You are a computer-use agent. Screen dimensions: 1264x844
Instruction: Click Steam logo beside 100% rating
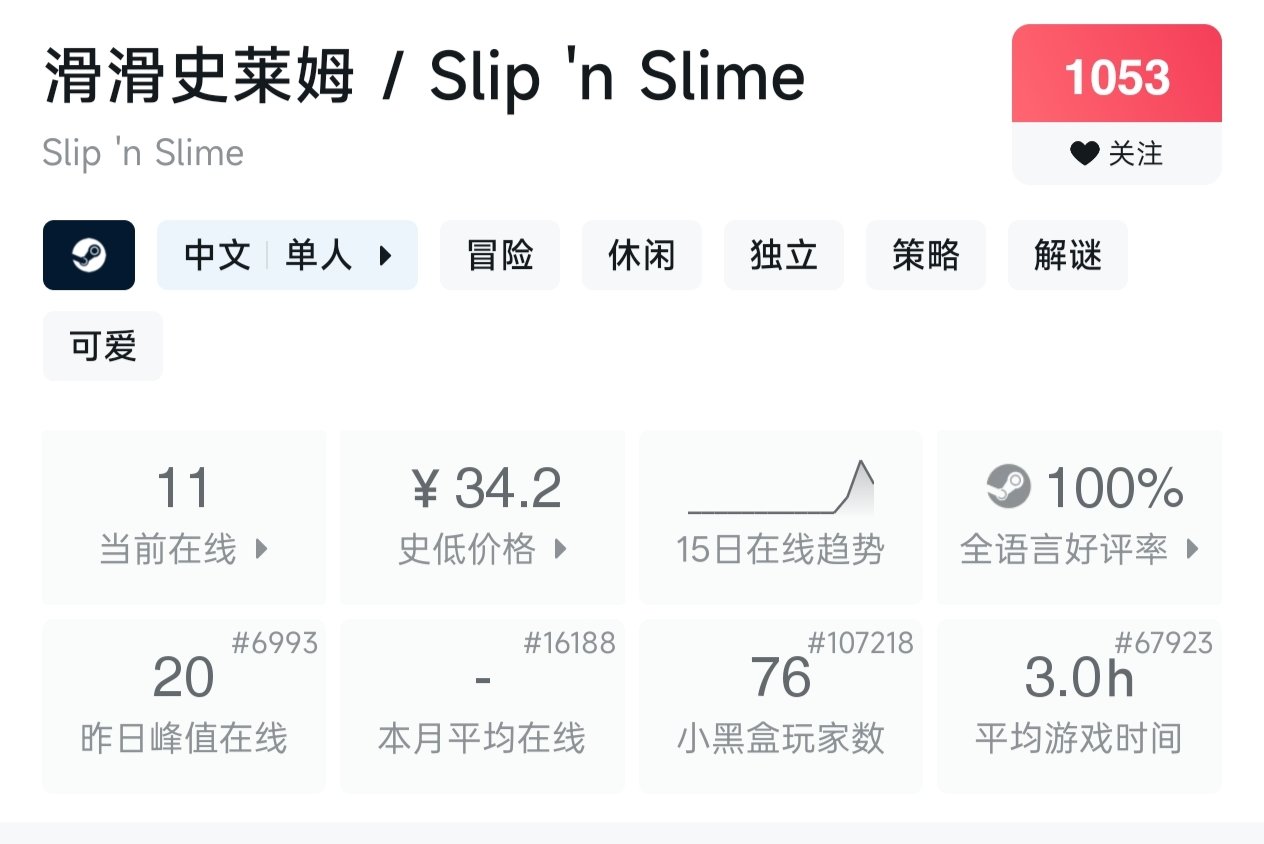pyautogui.click(x=1008, y=488)
